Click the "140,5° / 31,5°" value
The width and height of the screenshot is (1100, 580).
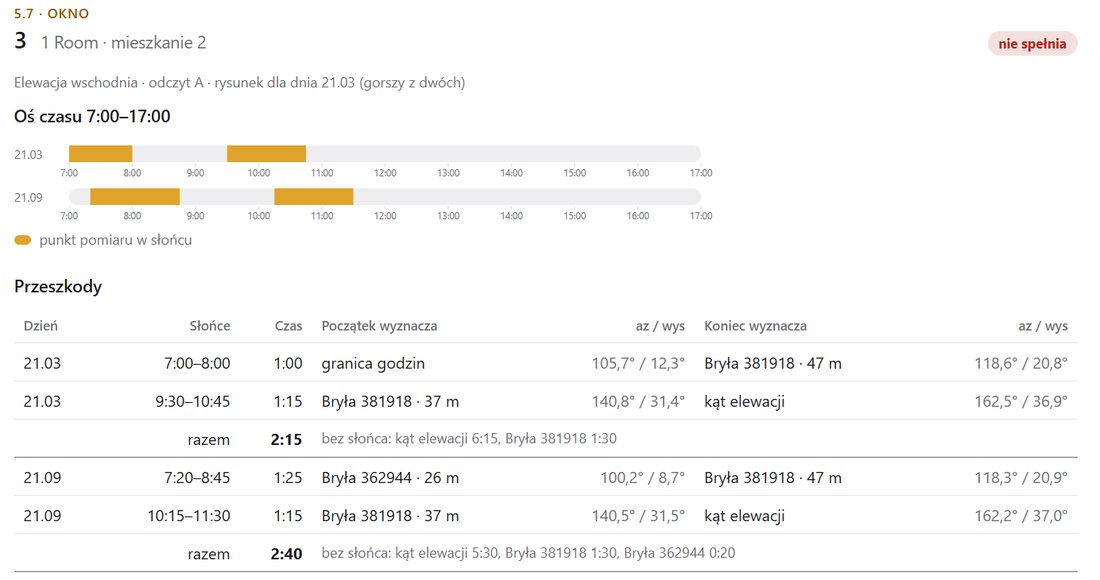point(638,515)
